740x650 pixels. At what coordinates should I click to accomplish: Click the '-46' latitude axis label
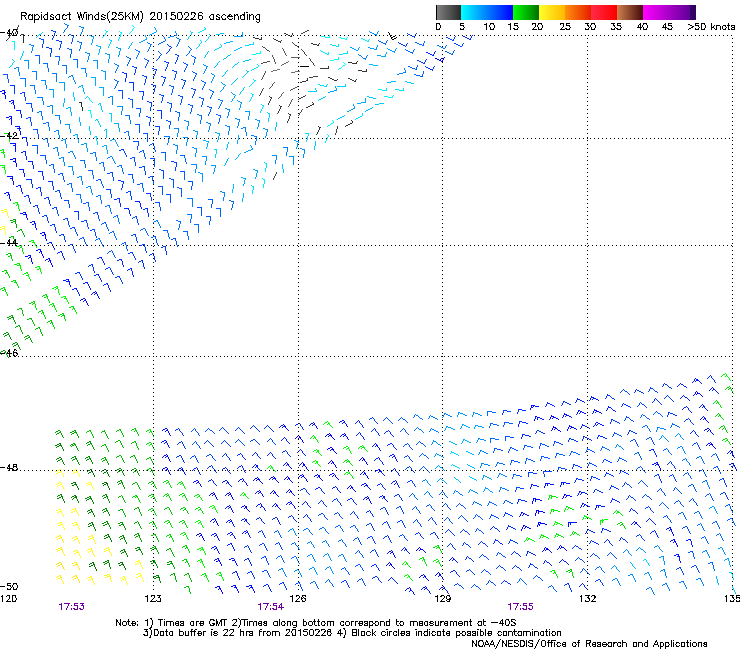(9, 353)
